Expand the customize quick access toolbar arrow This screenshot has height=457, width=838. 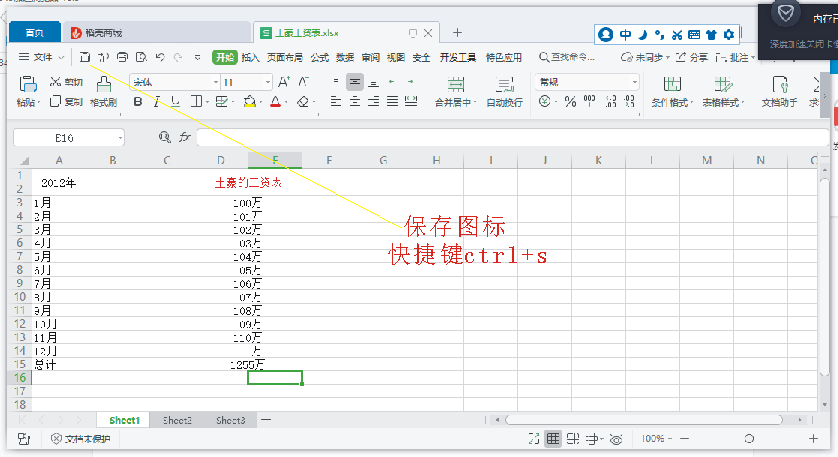point(197,57)
